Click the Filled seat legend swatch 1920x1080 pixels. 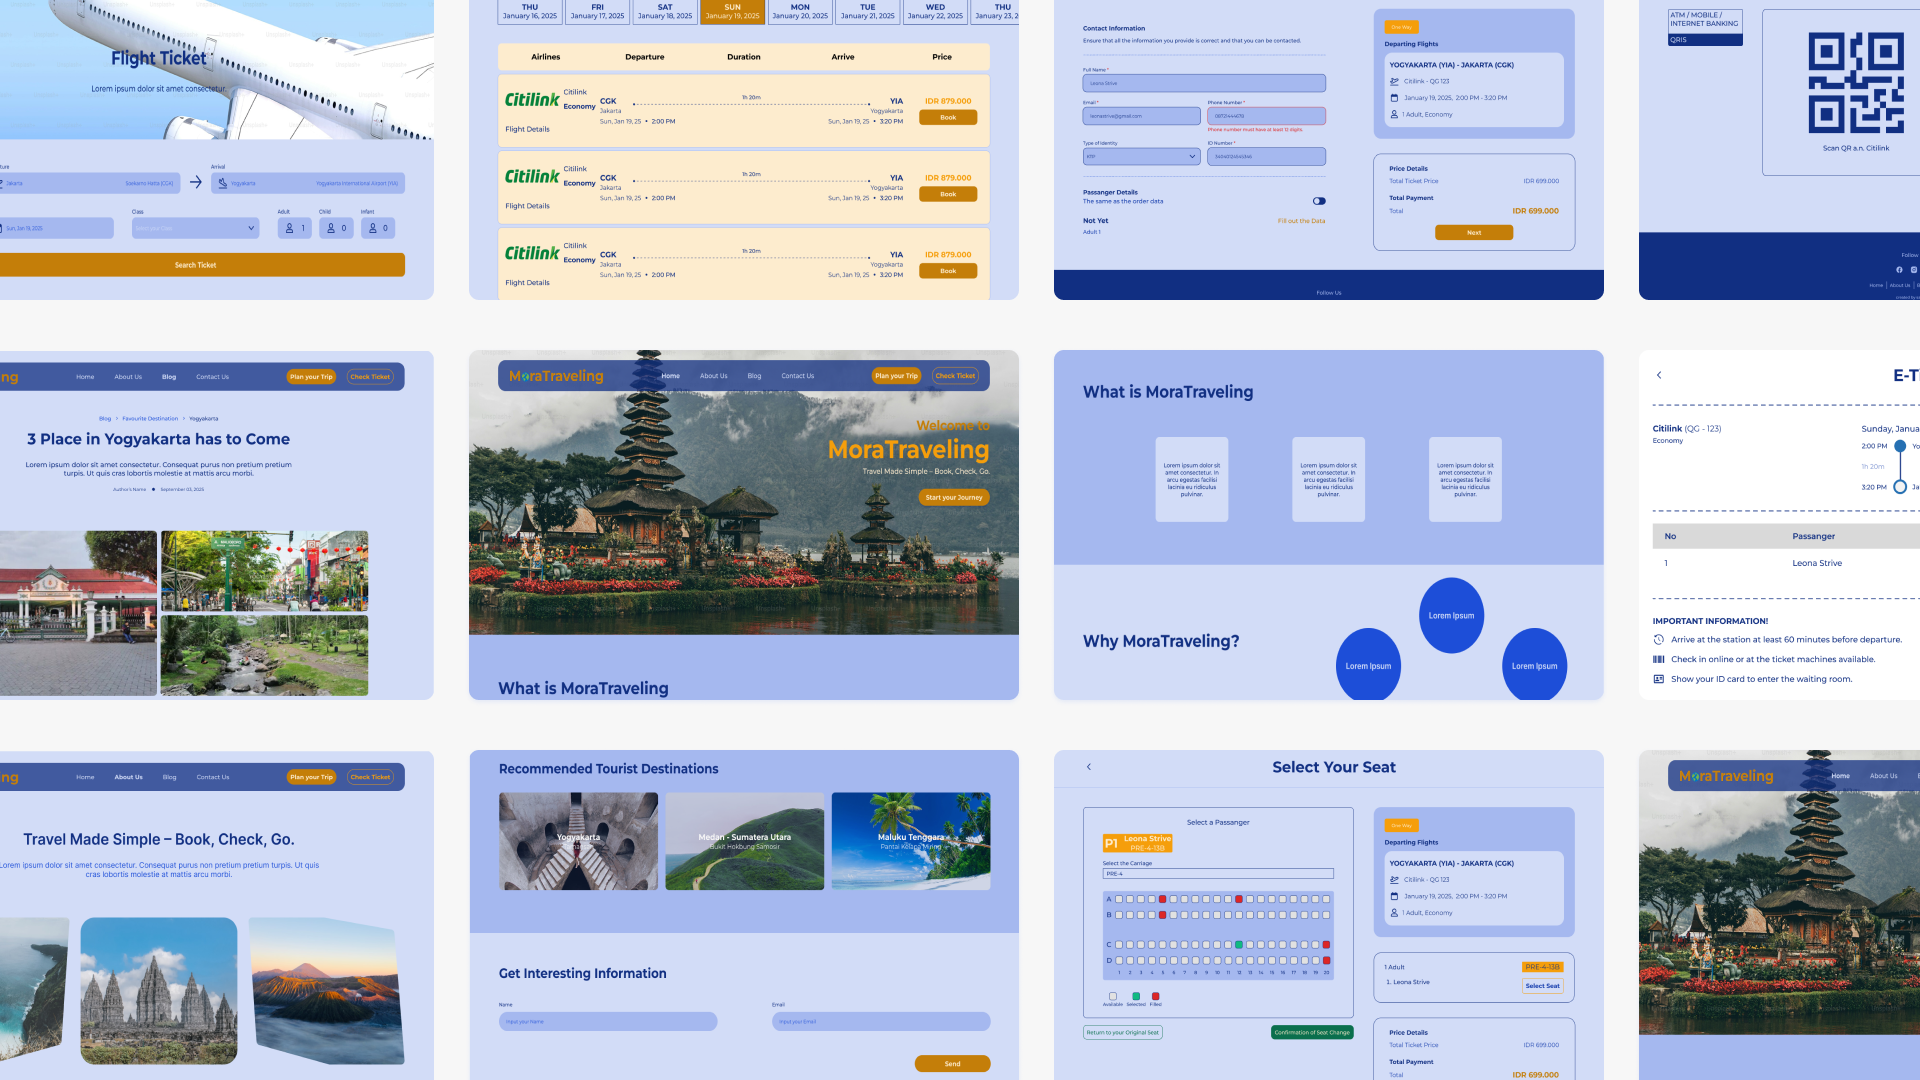click(1155, 996)
